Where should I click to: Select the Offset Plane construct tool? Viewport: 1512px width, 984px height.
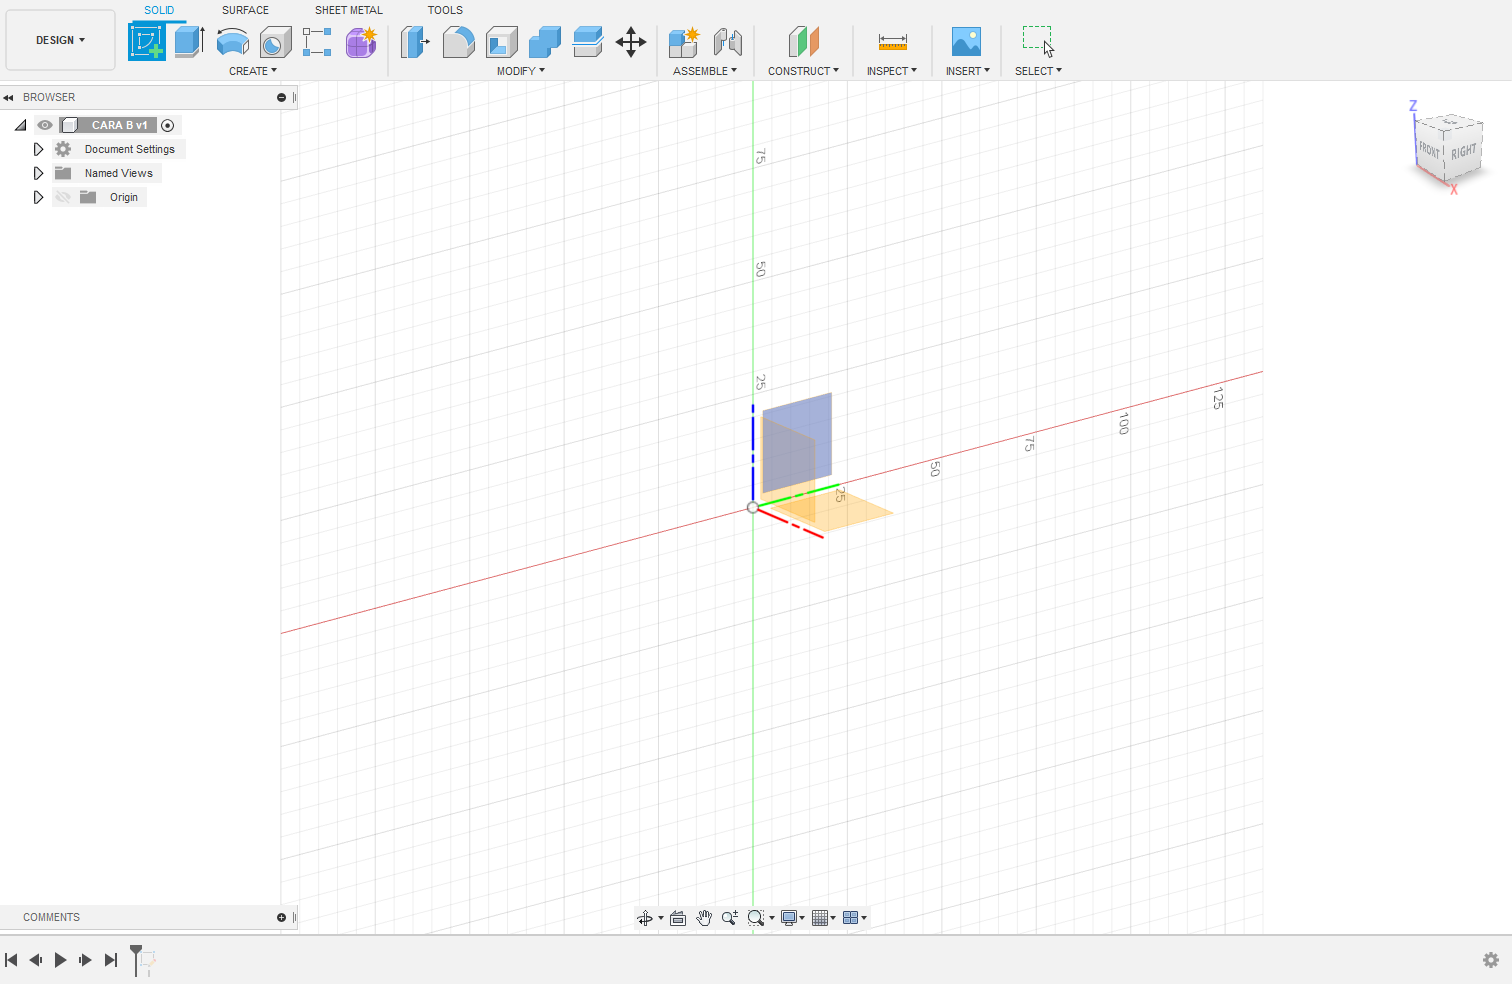803,42
